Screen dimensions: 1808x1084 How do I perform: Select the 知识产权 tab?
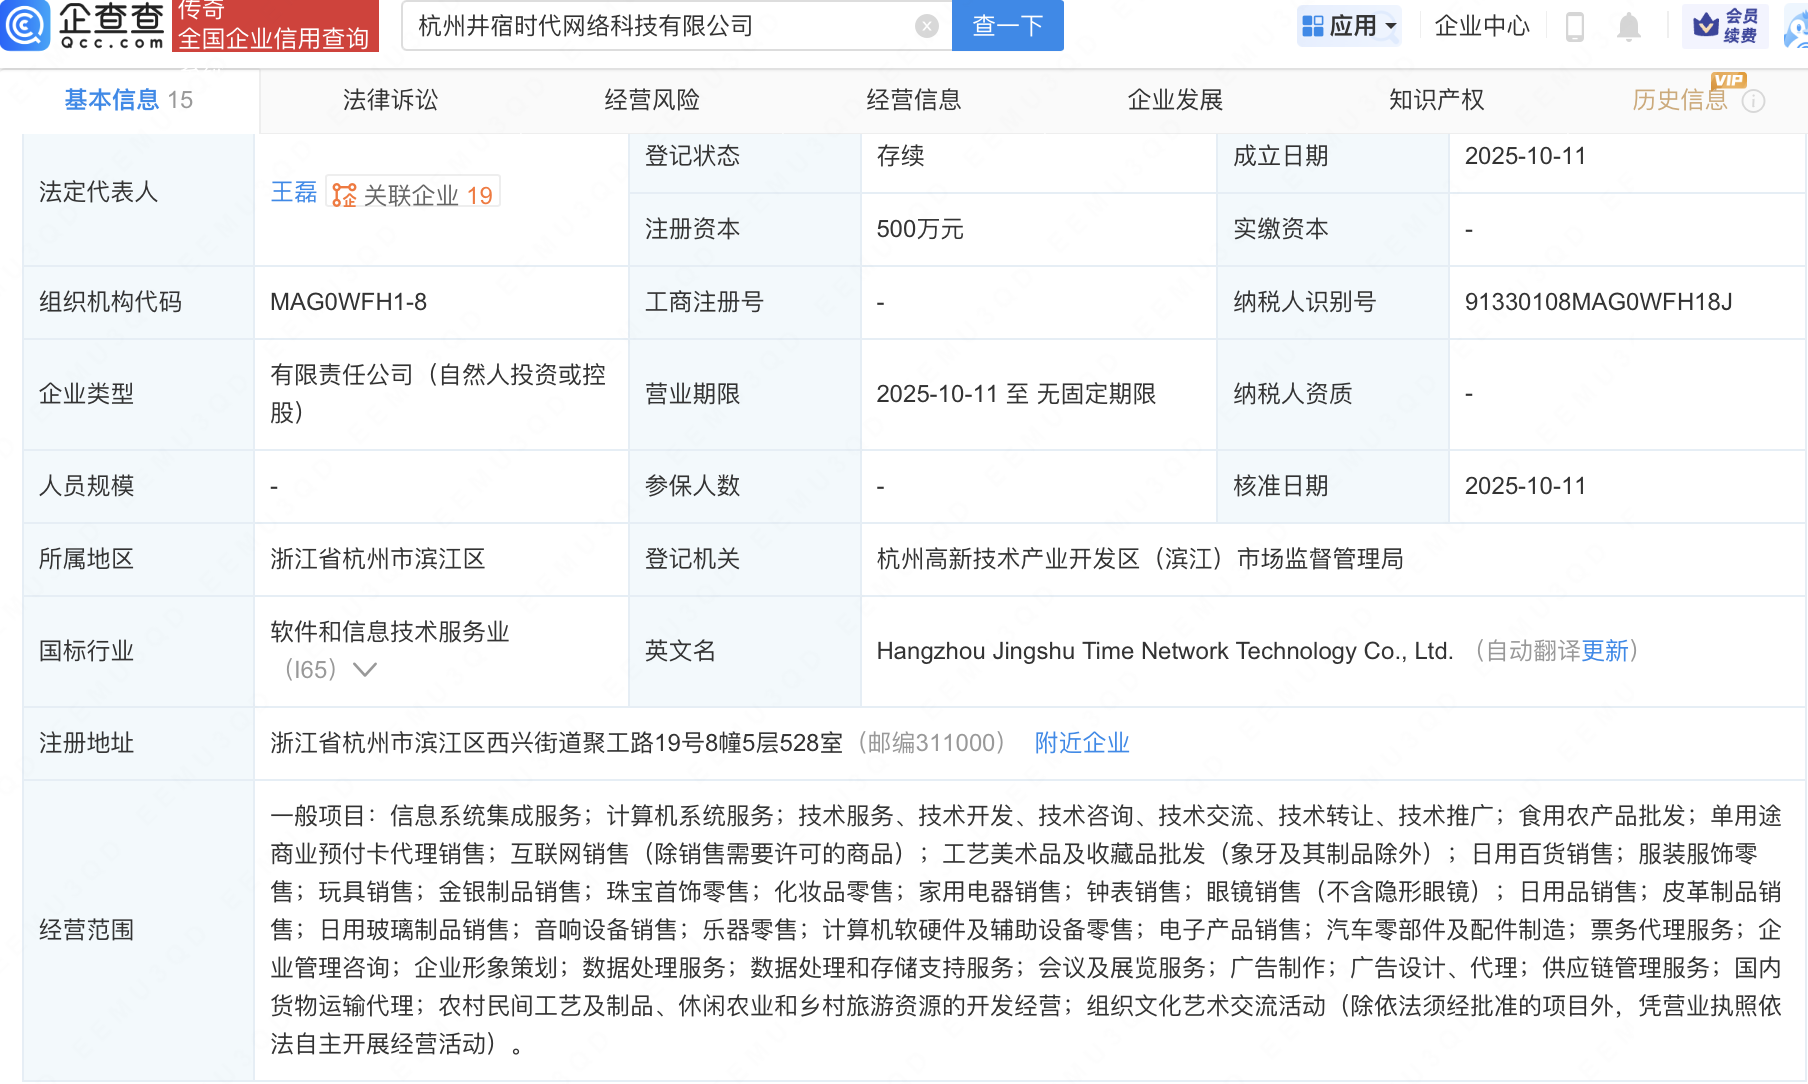point(1436,100)
